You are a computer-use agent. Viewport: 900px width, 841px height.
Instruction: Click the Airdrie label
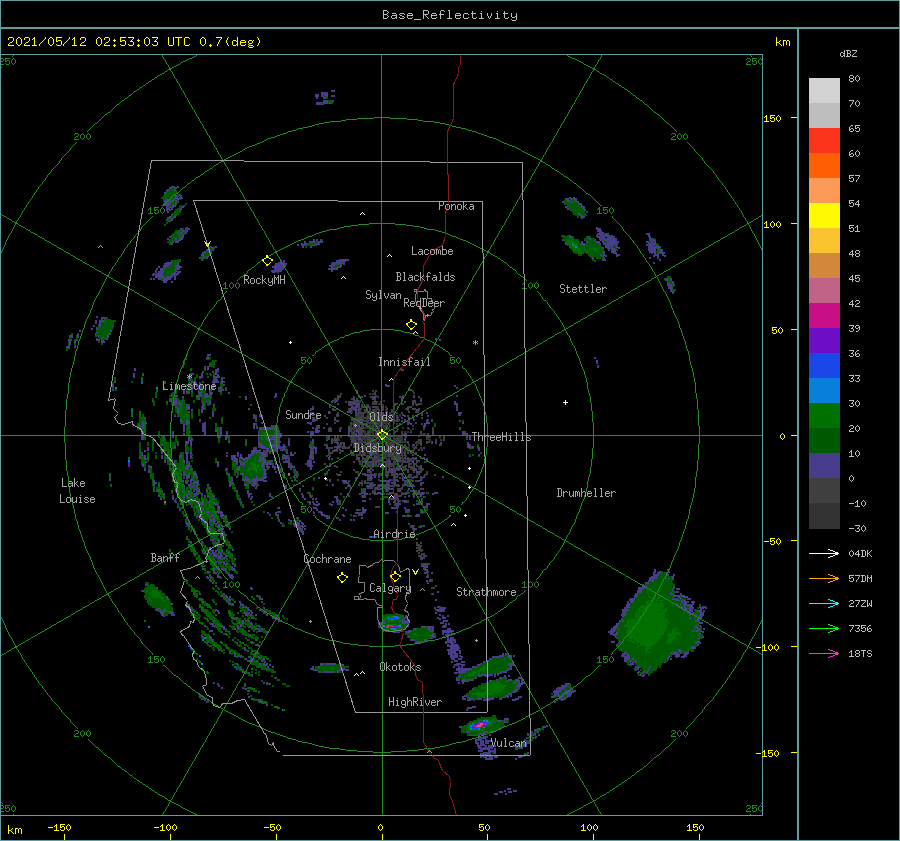tap(394, 534)
